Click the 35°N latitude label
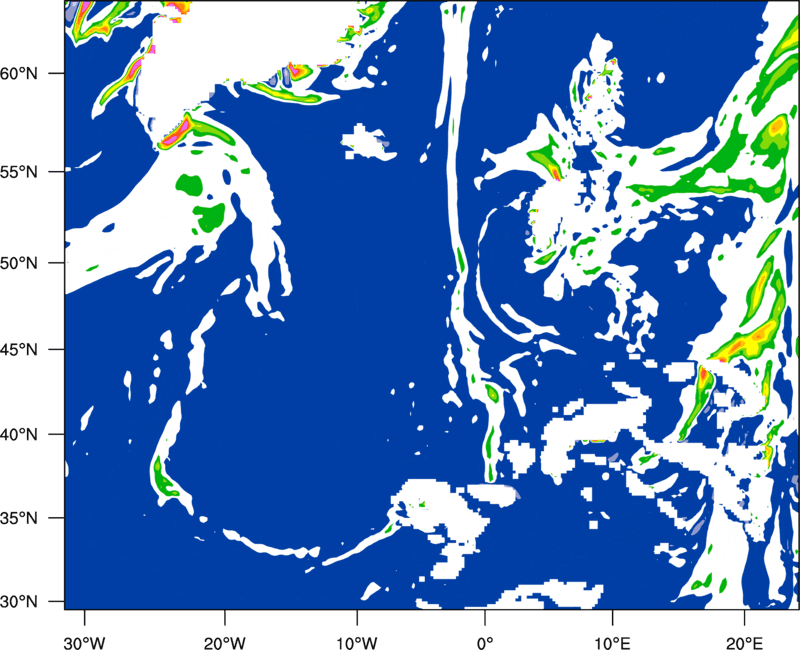800x650 pixels. click(x=19, y=518)
